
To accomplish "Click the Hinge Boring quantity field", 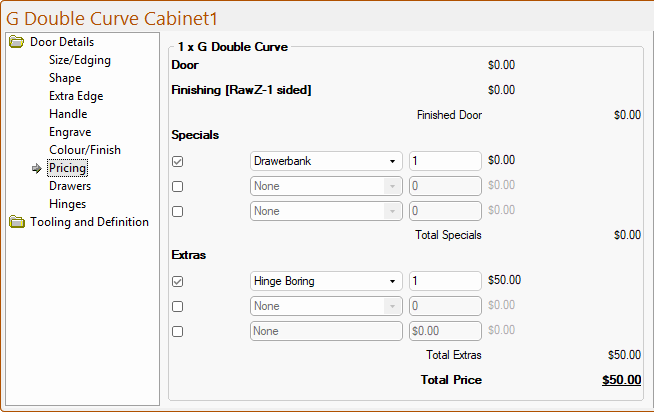I will (445, 281).
